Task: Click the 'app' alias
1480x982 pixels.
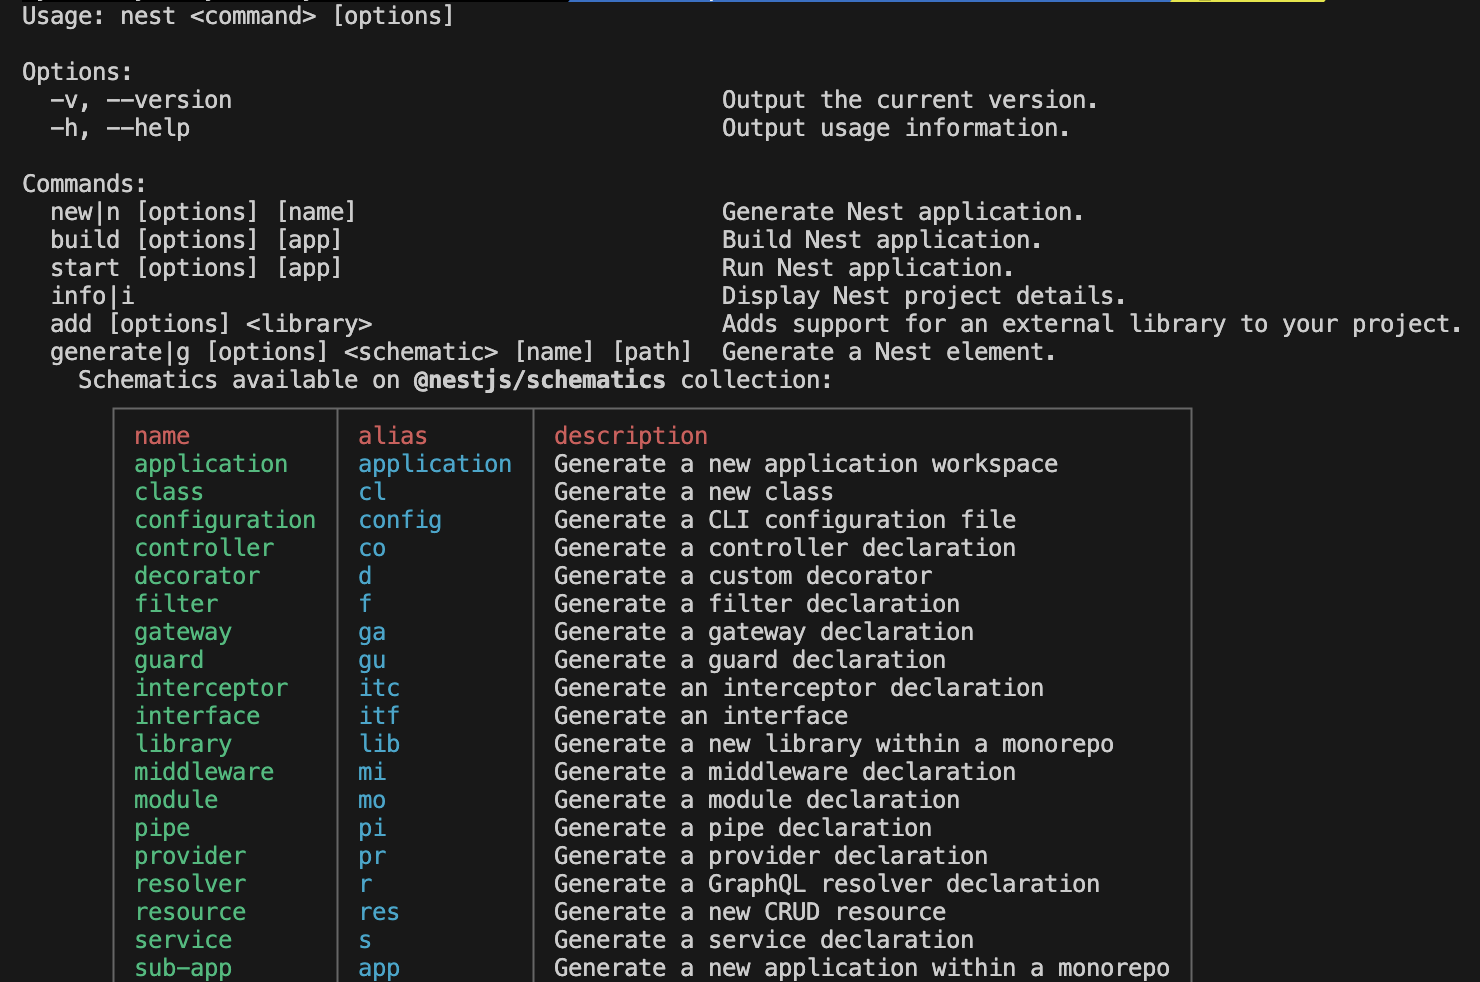Action: pos(379,968)
